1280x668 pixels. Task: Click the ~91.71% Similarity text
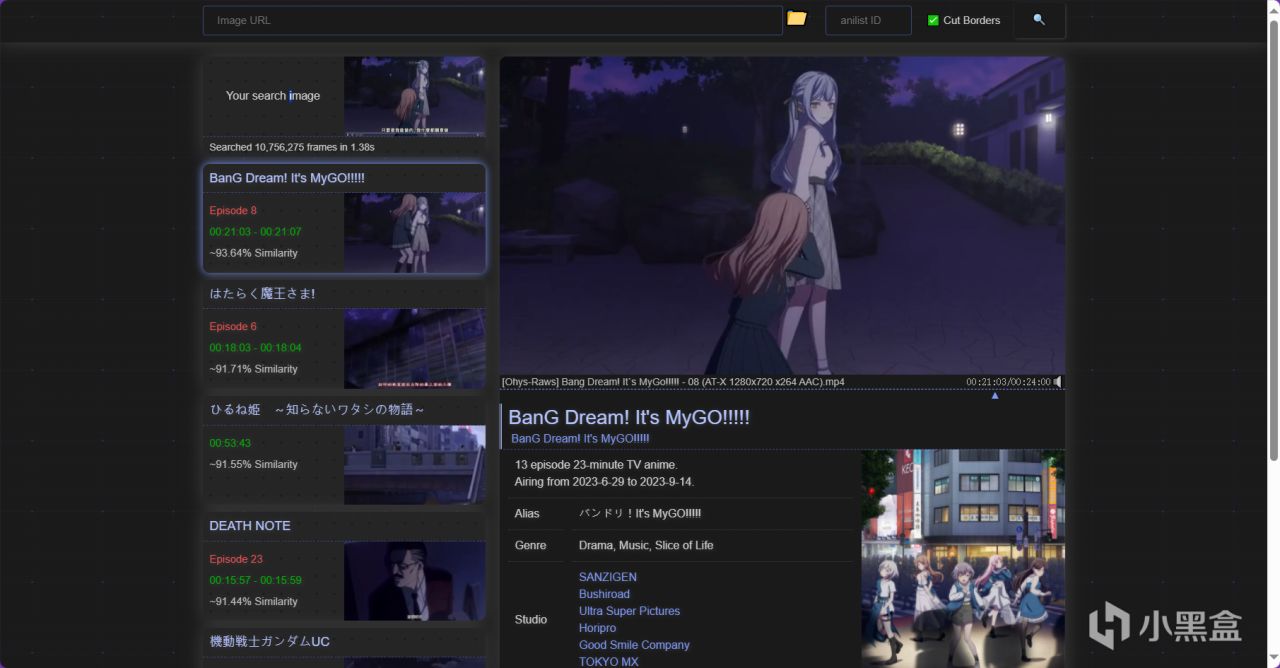click(x=253, y=369)
